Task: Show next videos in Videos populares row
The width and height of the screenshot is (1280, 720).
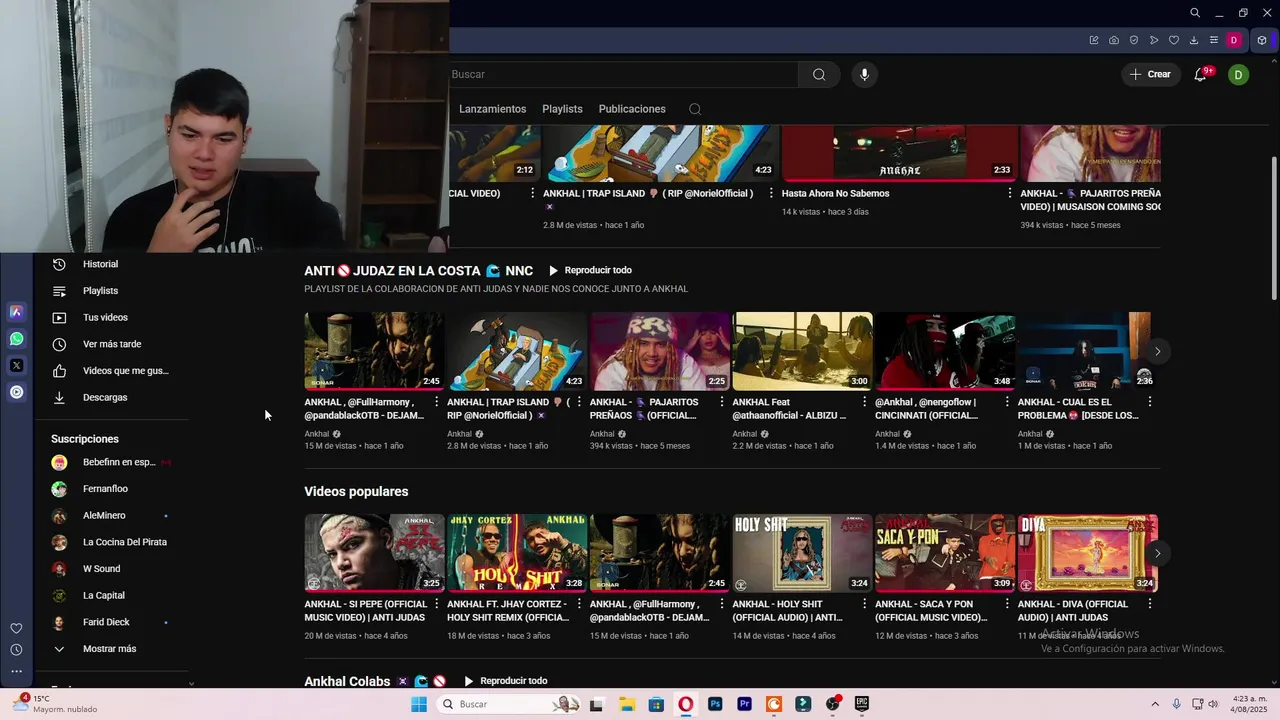Action: [1157, 553]
